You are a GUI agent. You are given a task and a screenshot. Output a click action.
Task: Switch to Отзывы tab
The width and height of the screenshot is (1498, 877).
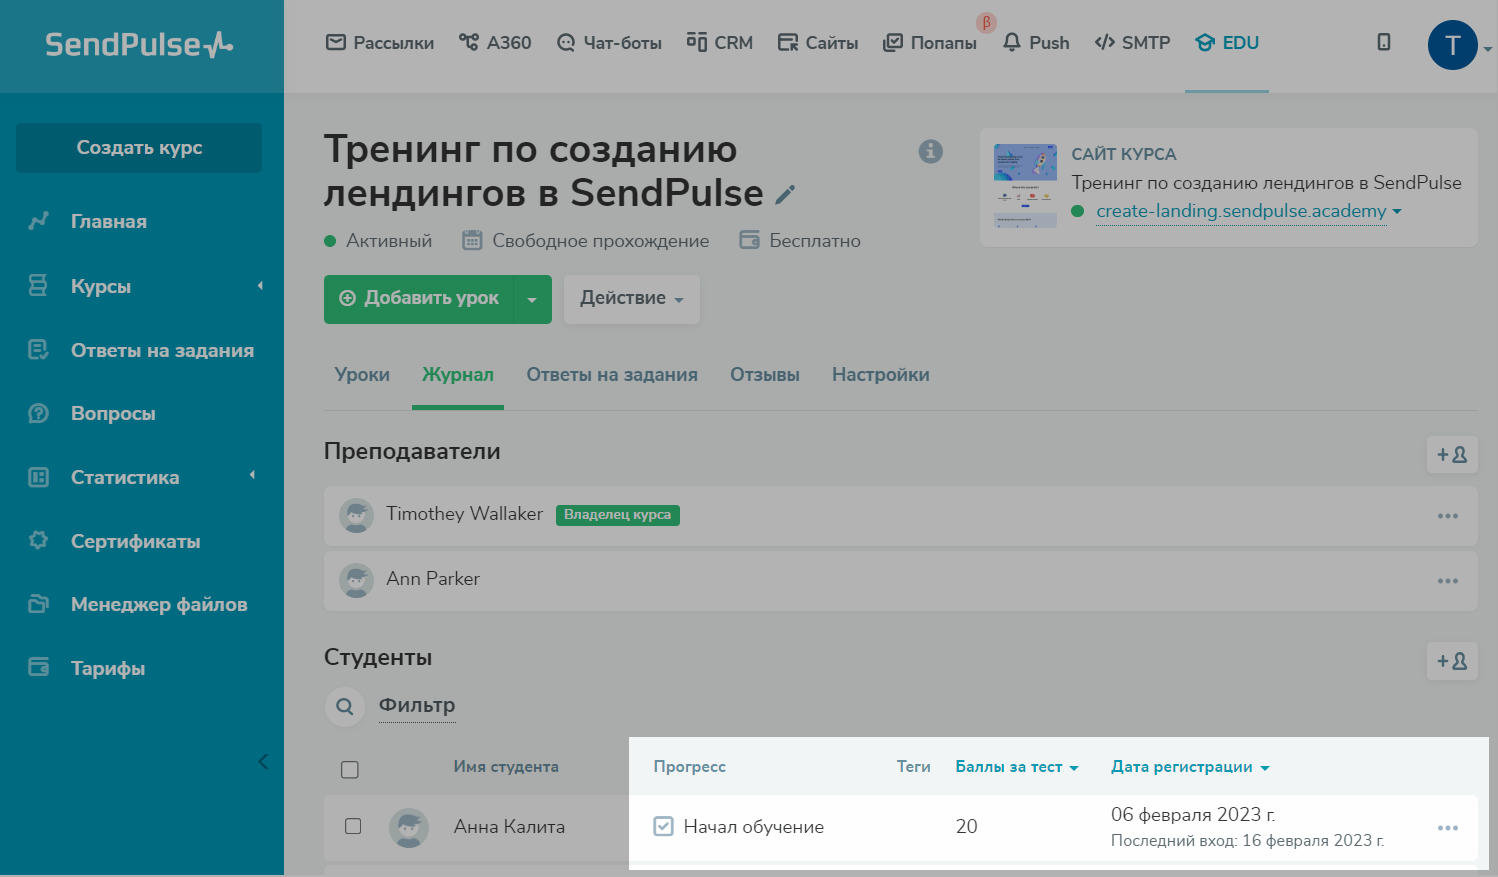(765, 375)
